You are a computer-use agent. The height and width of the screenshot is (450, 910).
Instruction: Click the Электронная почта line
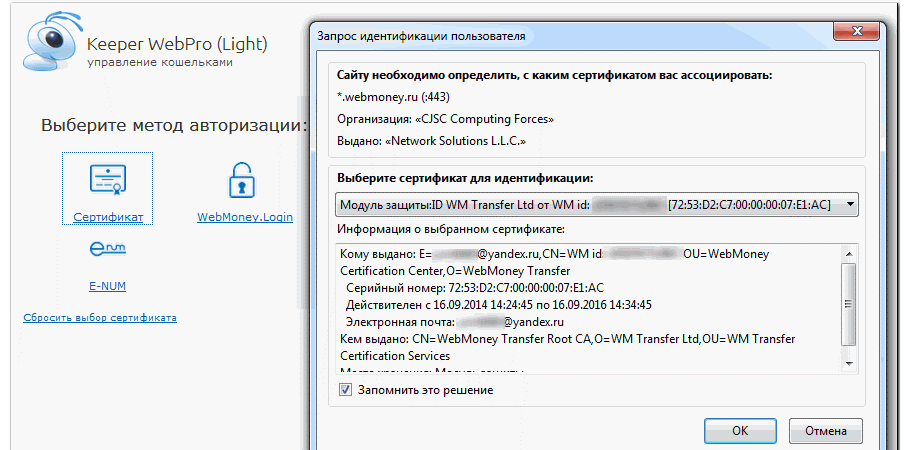click(x=455, y=323)
